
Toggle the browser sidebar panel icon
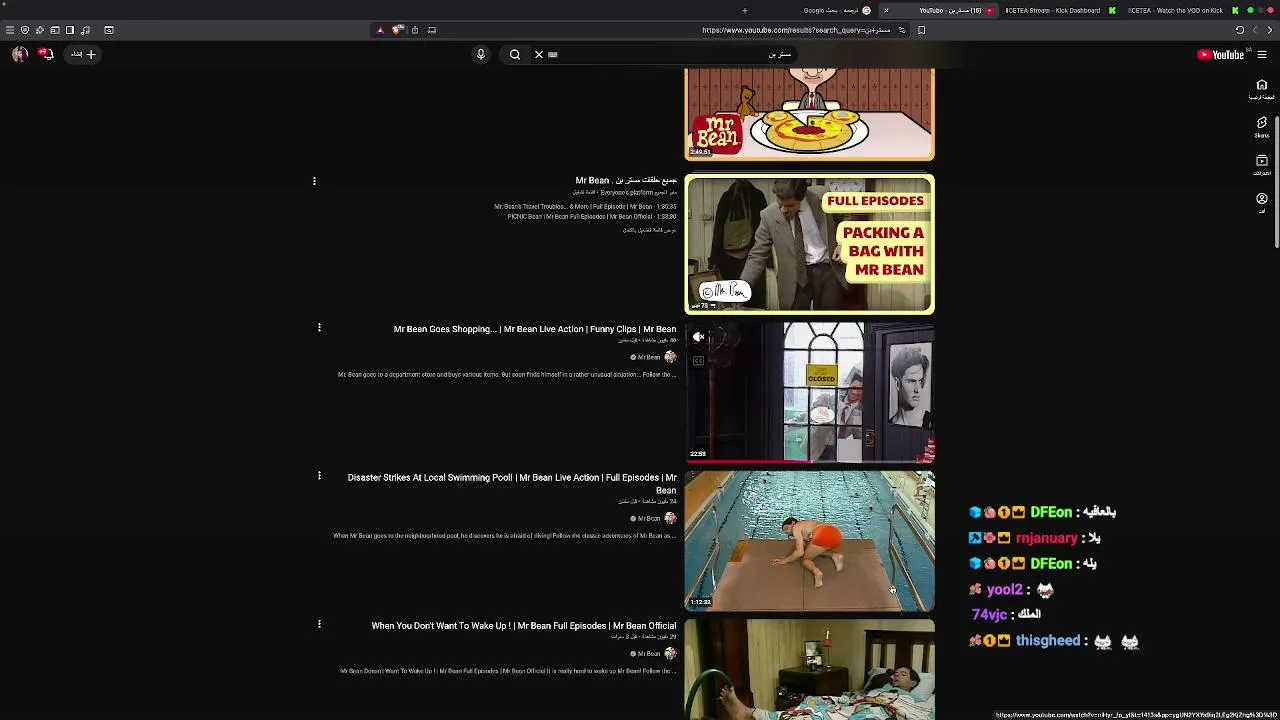coord(70,30)
